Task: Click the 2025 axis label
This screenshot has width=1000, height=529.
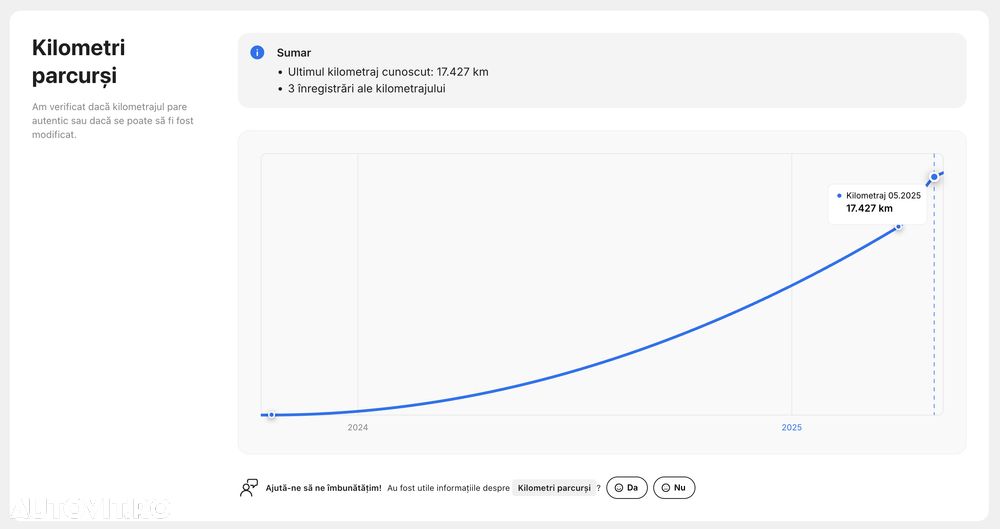Action: [791, 428]
